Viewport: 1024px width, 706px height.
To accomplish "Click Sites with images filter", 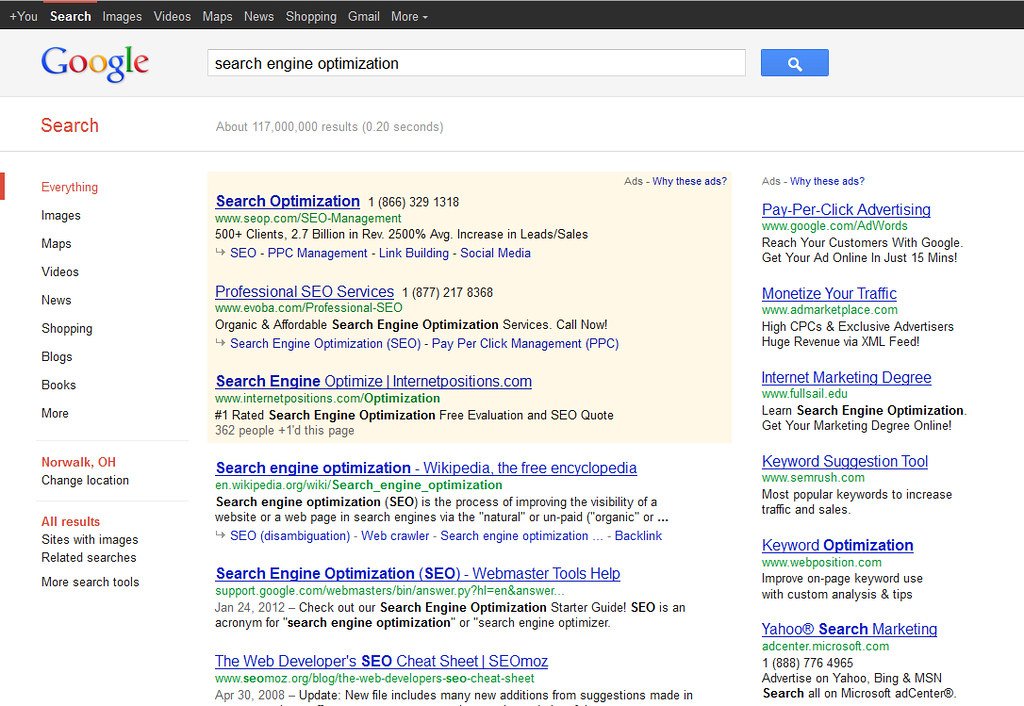I will 89,539.
